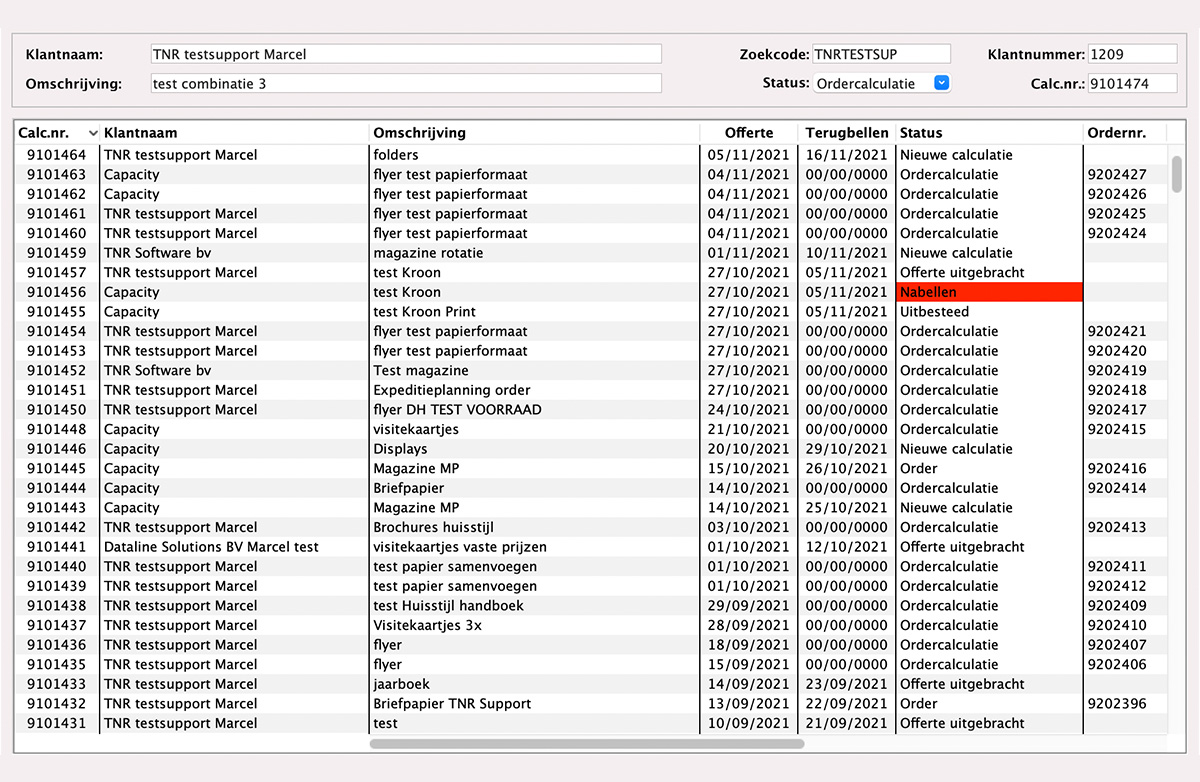
Task: Select row with Calc.nr. 9101464
Action: point(590,155)
